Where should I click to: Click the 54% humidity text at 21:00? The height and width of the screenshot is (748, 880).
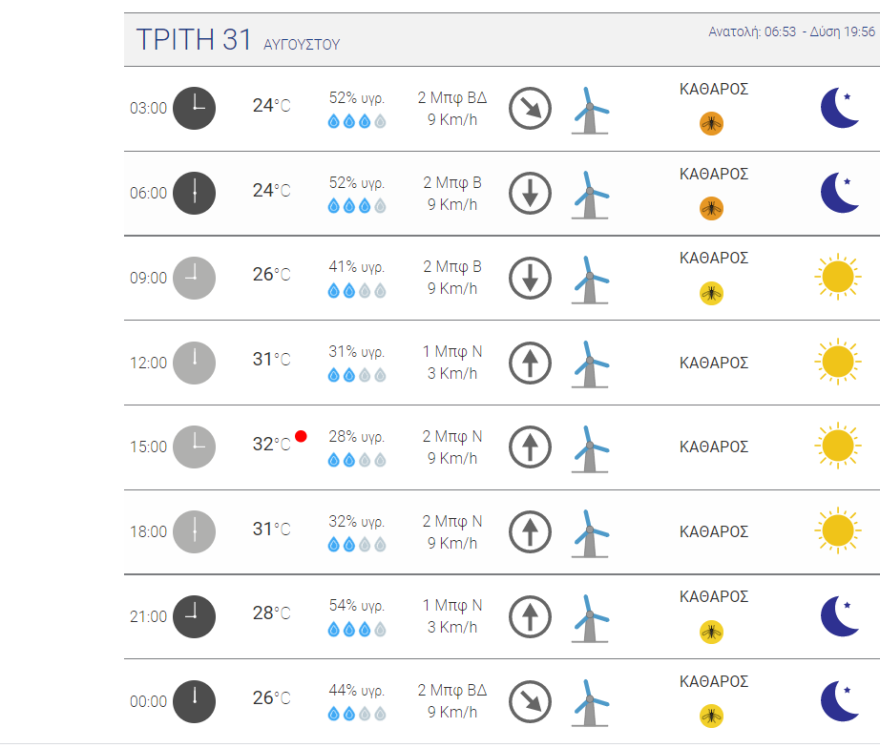357,606
